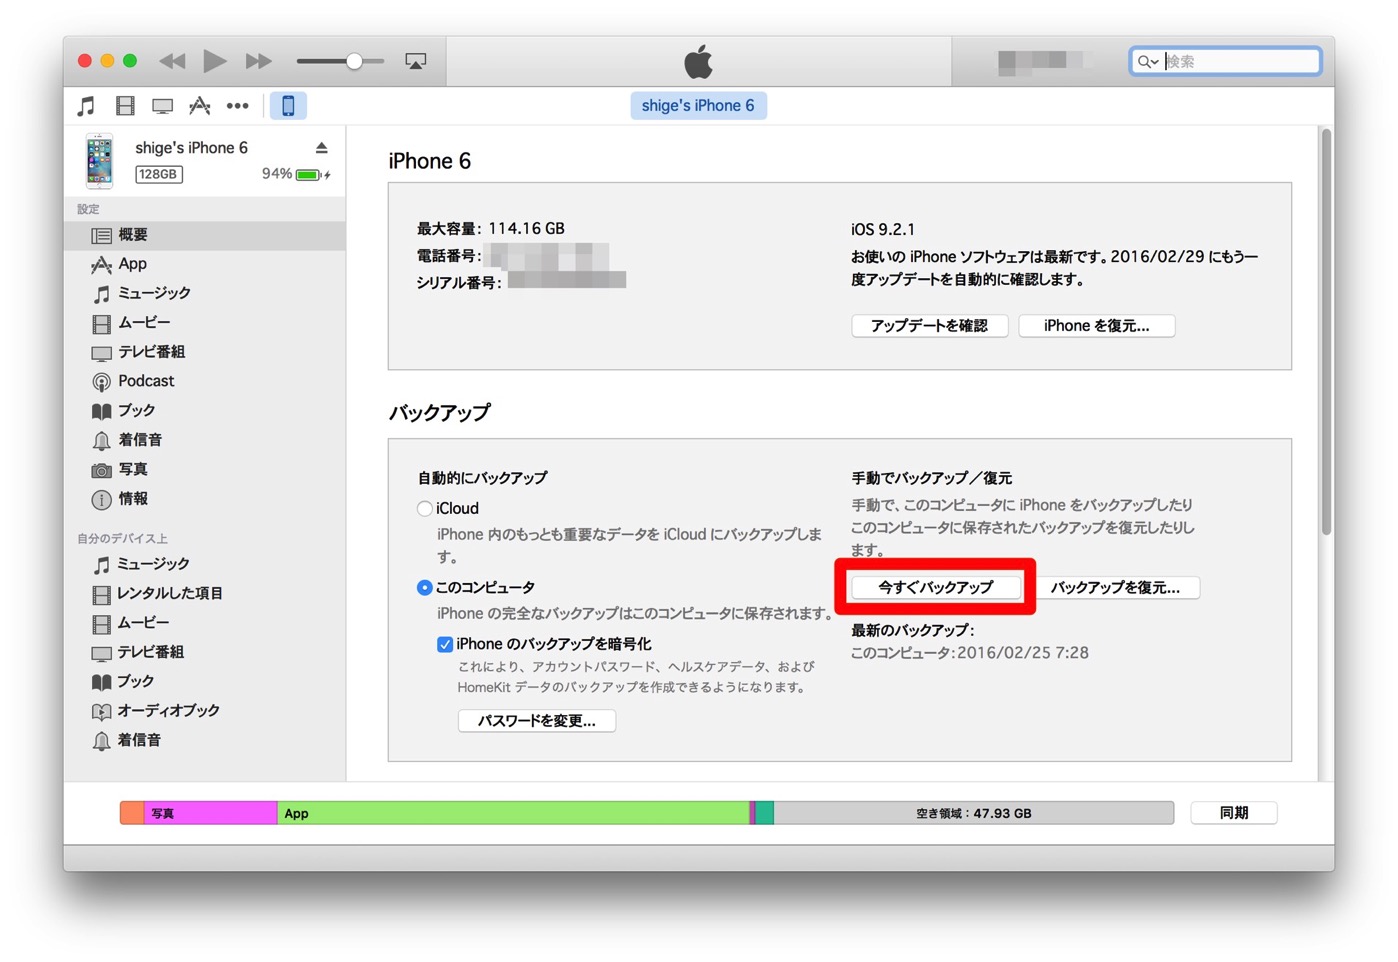1398x962 pixels.
Task: Click the アップデートを確認 button
Action: tap(929, 326)
